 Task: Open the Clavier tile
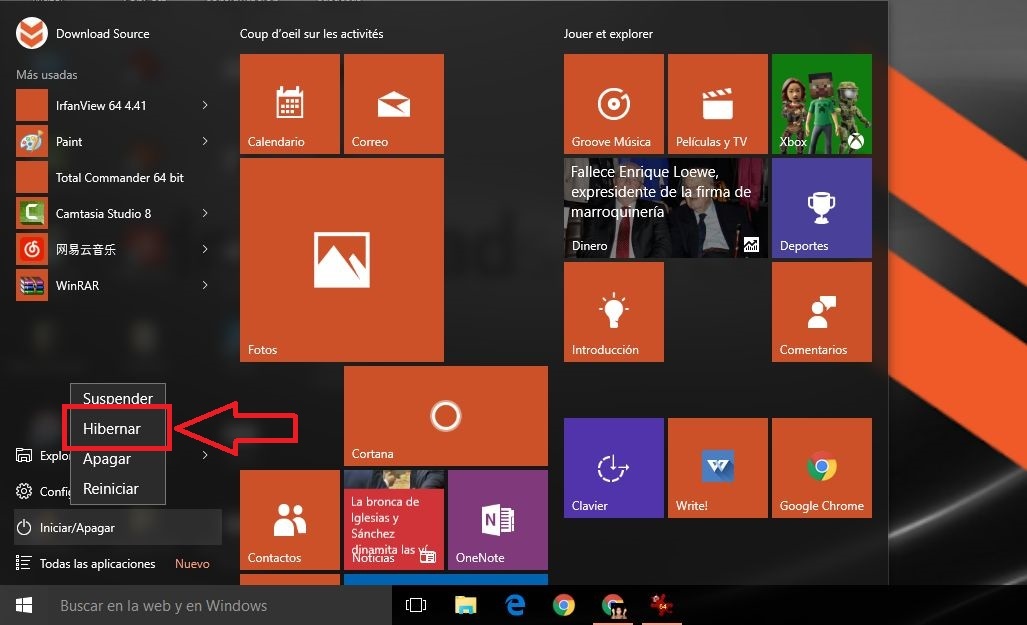[614, 468]
